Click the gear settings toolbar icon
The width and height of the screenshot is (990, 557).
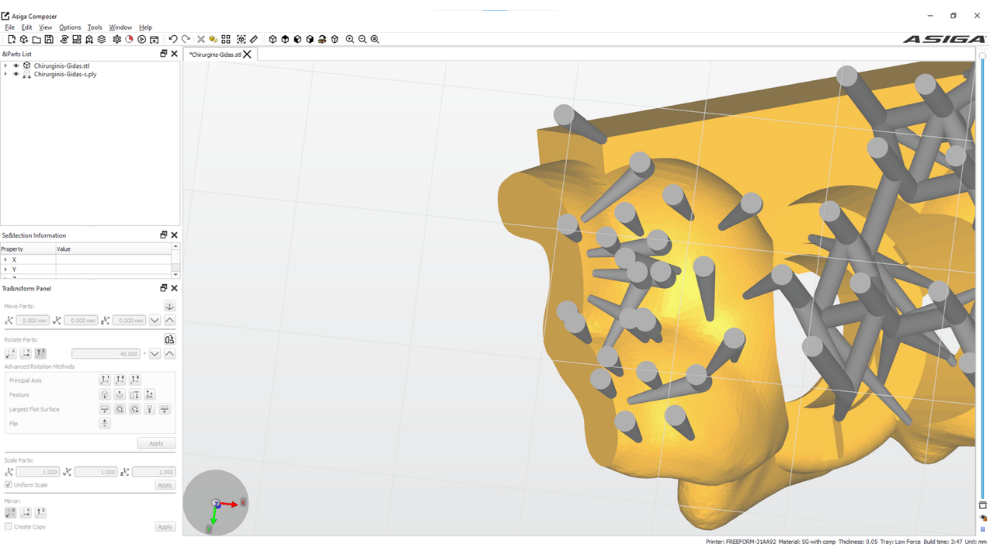pos(117,39)
